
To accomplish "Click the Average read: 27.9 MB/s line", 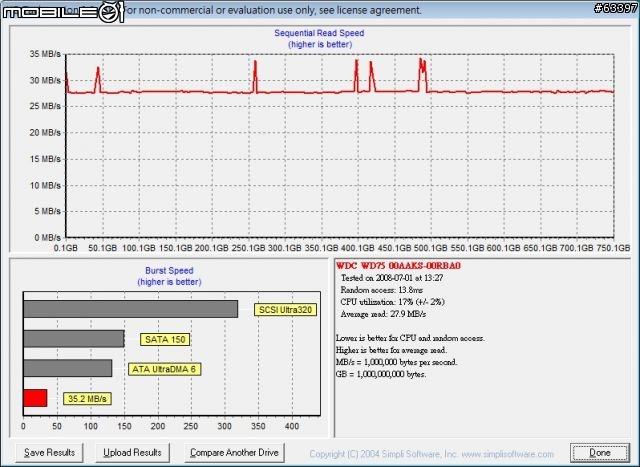I will (383, 314).
